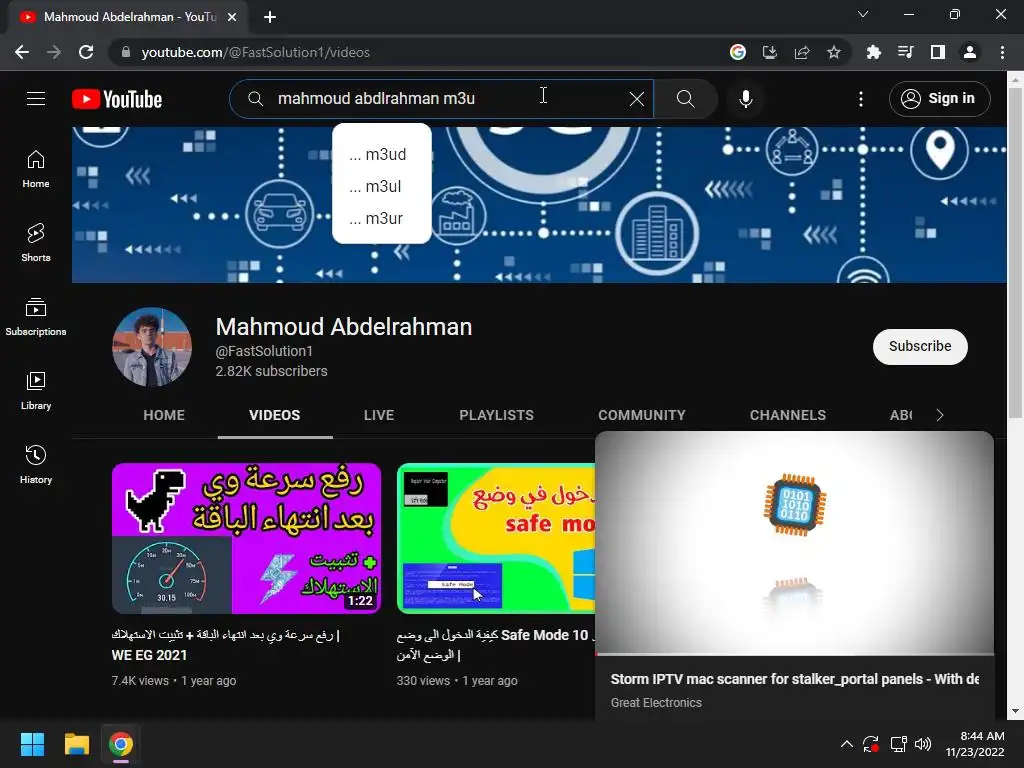Click the Sign in button
Viewport: 1024px width, 768px height.
(x=939, y=99)
